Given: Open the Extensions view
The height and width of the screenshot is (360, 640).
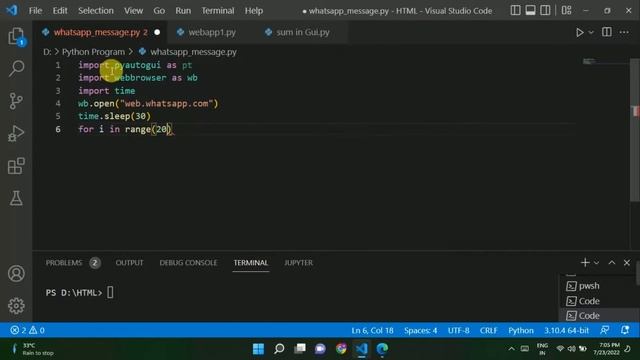Looking at the screenshot, I should [16, 166].
